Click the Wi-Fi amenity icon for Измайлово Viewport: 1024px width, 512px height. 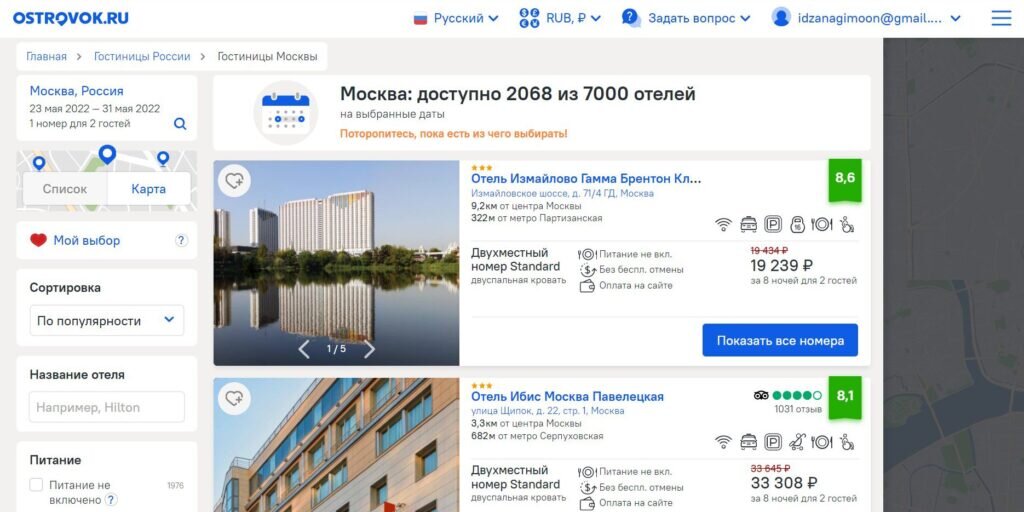tap(723, 225)
